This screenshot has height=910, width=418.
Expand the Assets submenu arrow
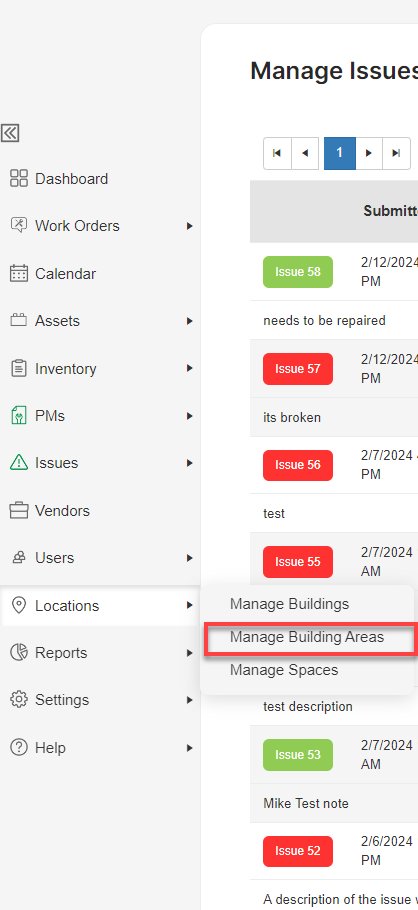189,321
